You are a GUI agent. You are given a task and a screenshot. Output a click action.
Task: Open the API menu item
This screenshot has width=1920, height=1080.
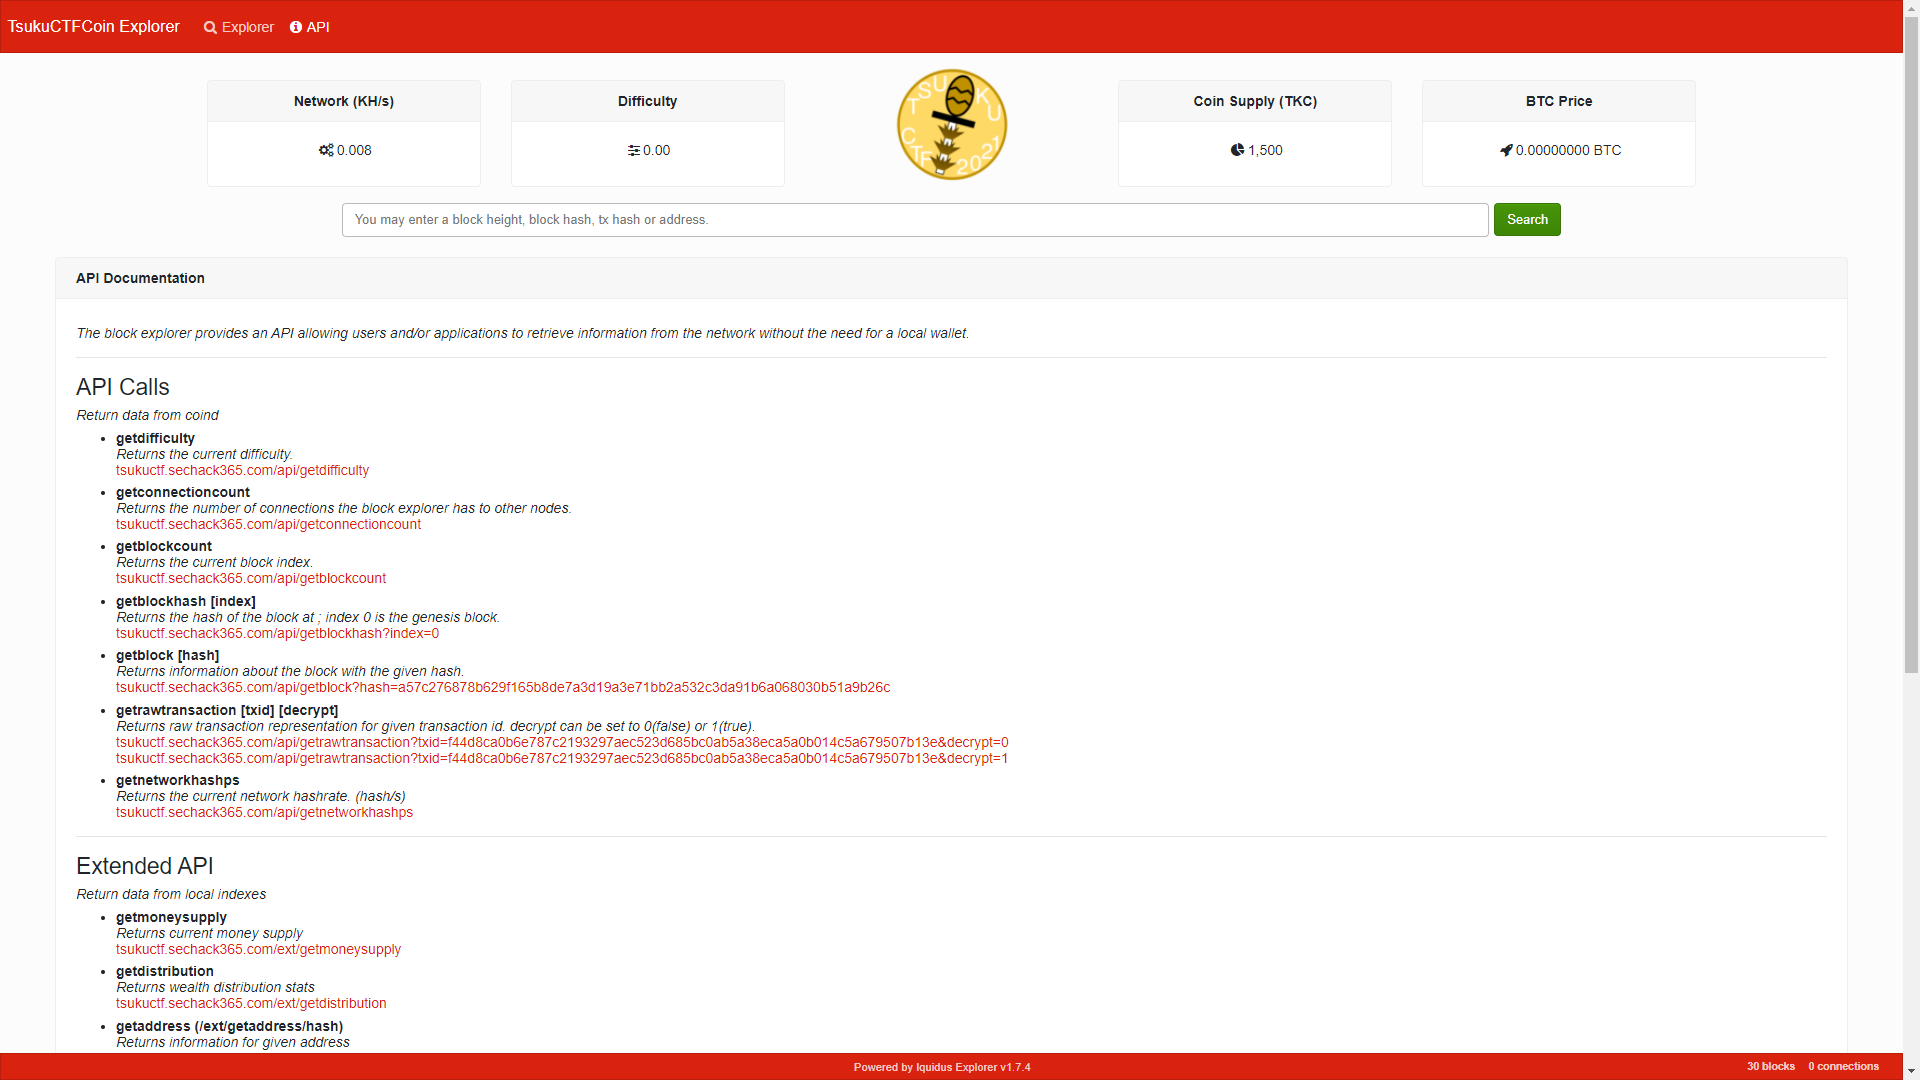point(318,27)
